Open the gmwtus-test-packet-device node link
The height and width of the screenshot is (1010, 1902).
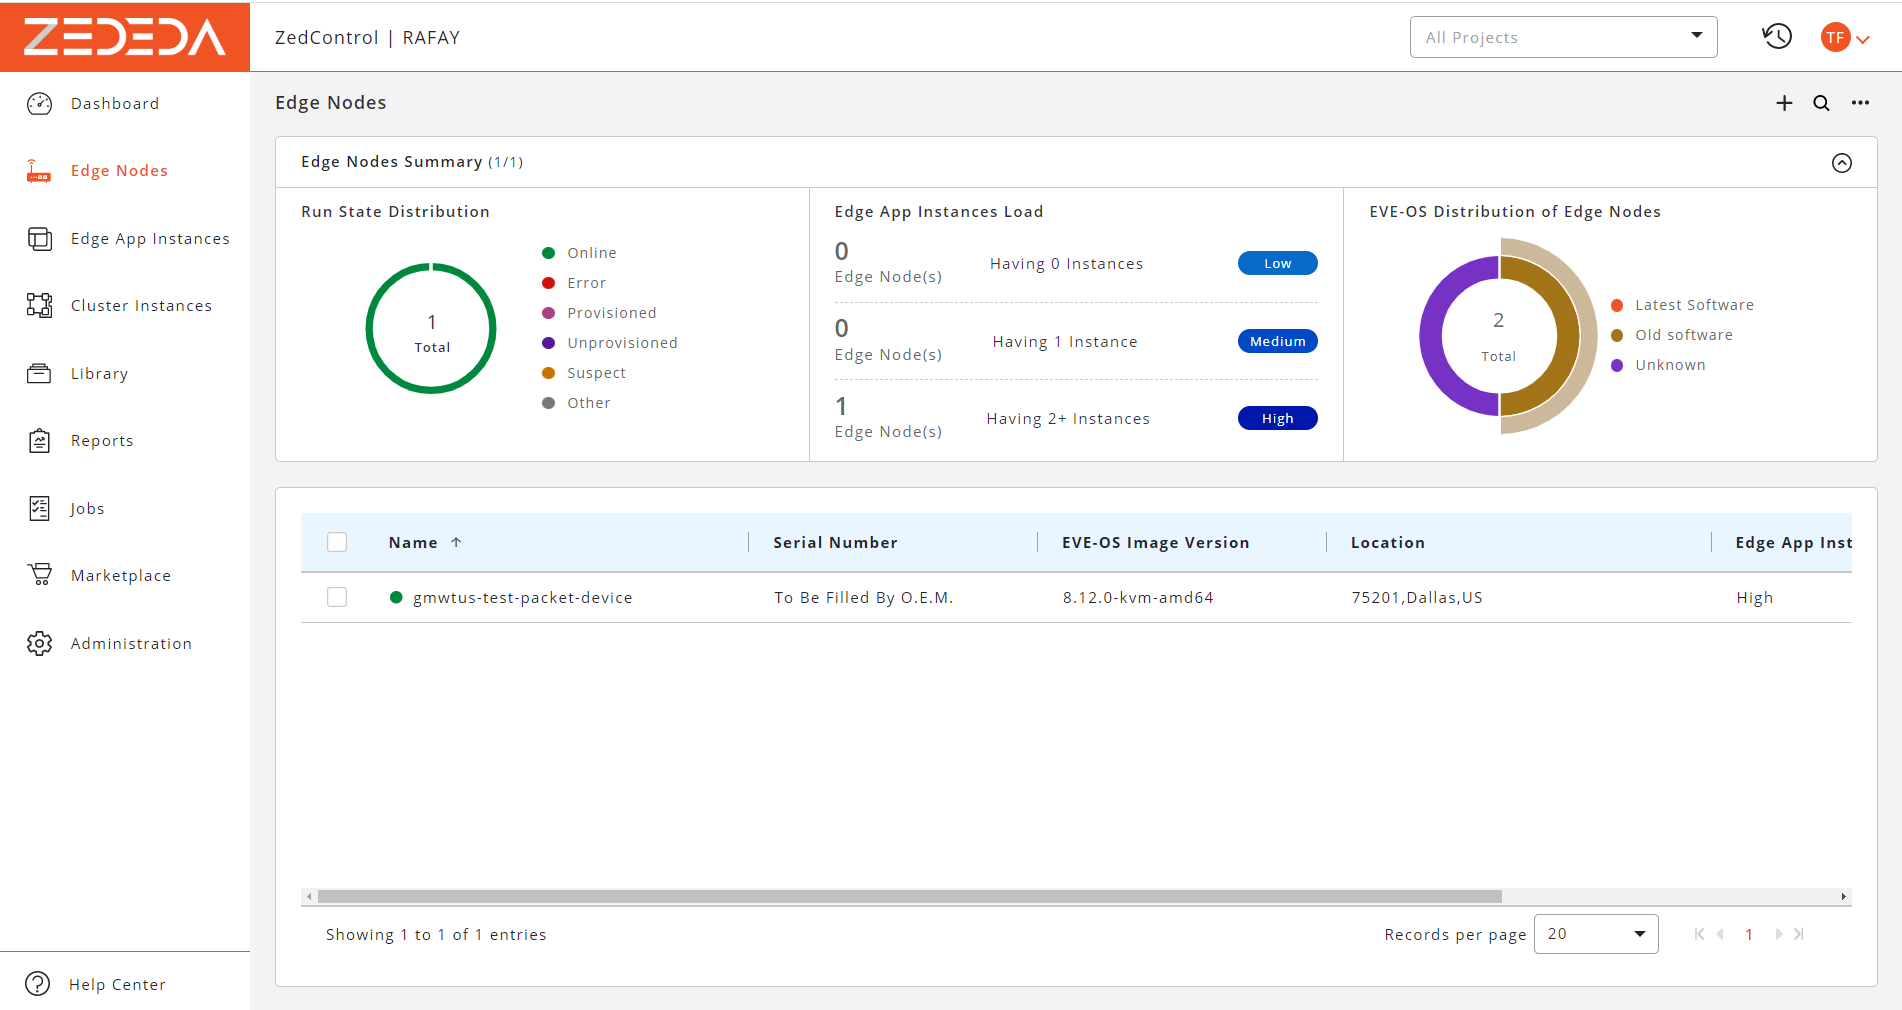point(523,598)
